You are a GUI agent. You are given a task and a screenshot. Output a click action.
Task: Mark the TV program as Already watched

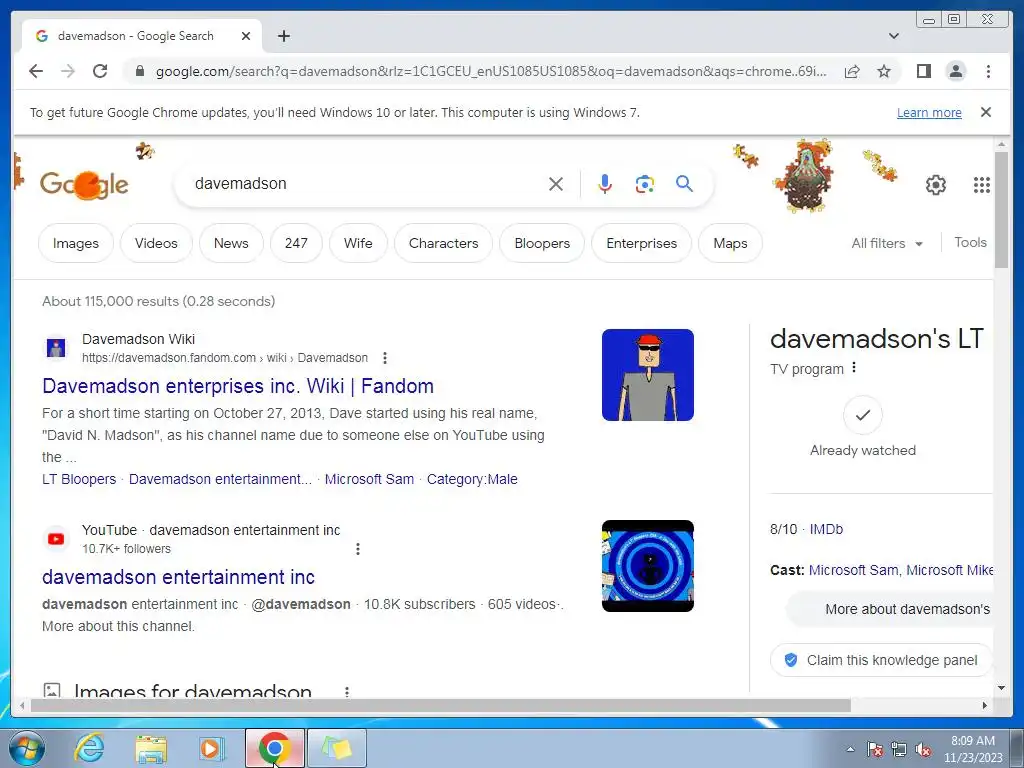click(x=863, y=415)
